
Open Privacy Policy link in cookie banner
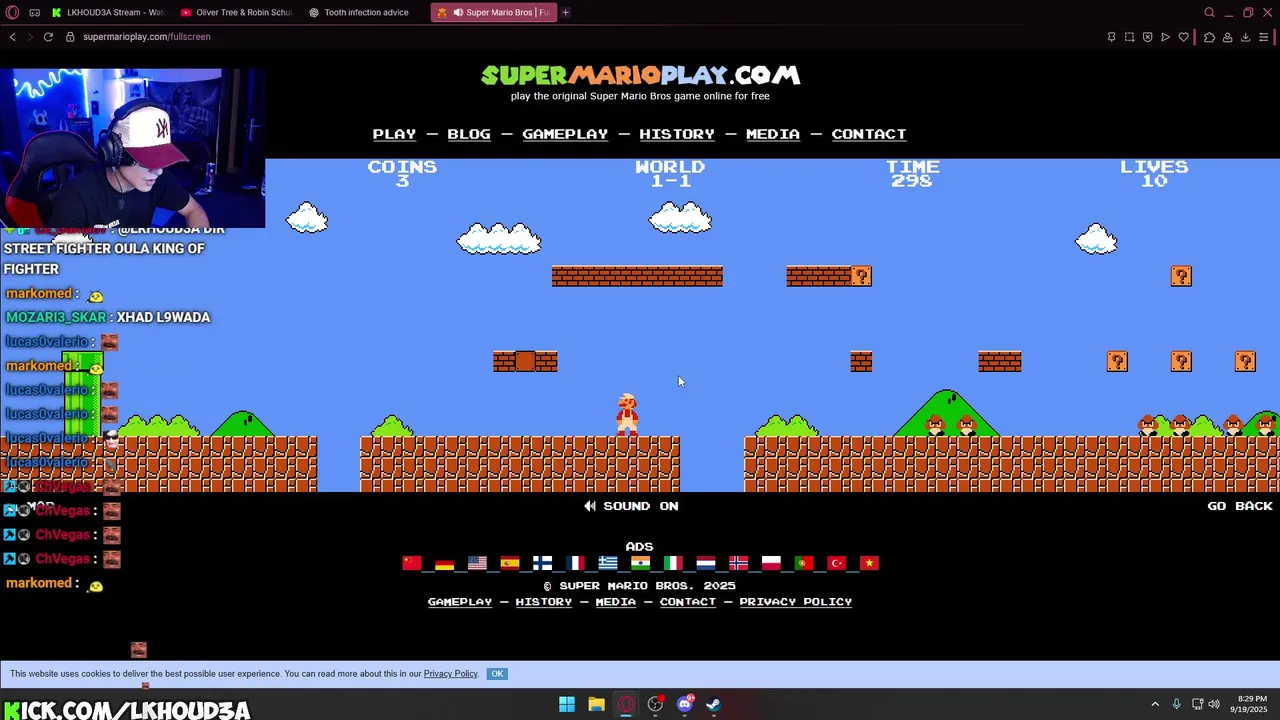click(x=451, y=674)
